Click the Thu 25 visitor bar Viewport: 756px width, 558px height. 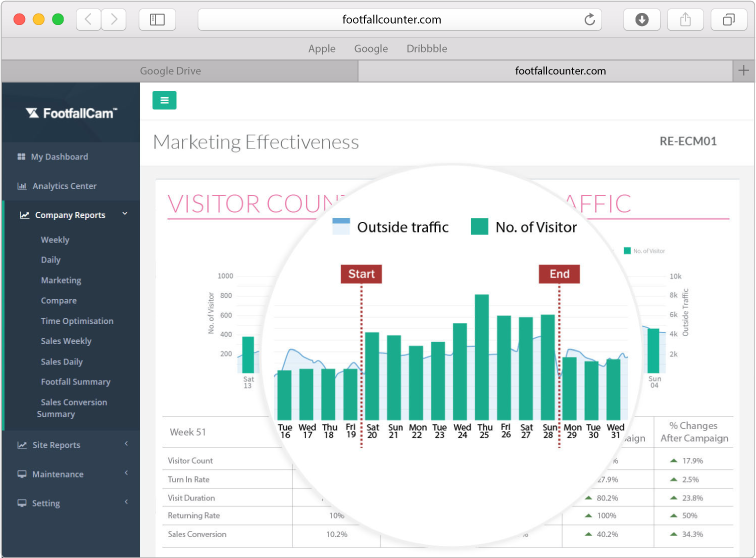coord(482,357)
